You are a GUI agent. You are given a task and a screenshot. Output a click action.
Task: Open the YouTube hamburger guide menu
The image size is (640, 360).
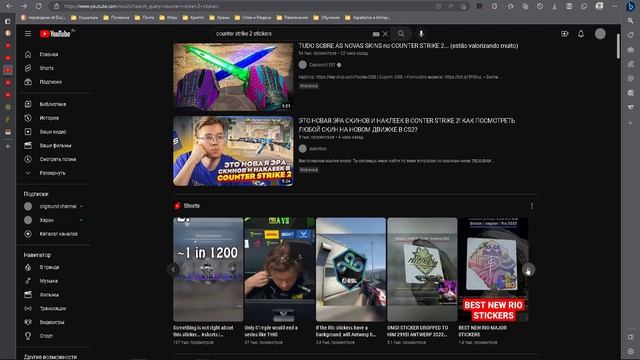28,33
